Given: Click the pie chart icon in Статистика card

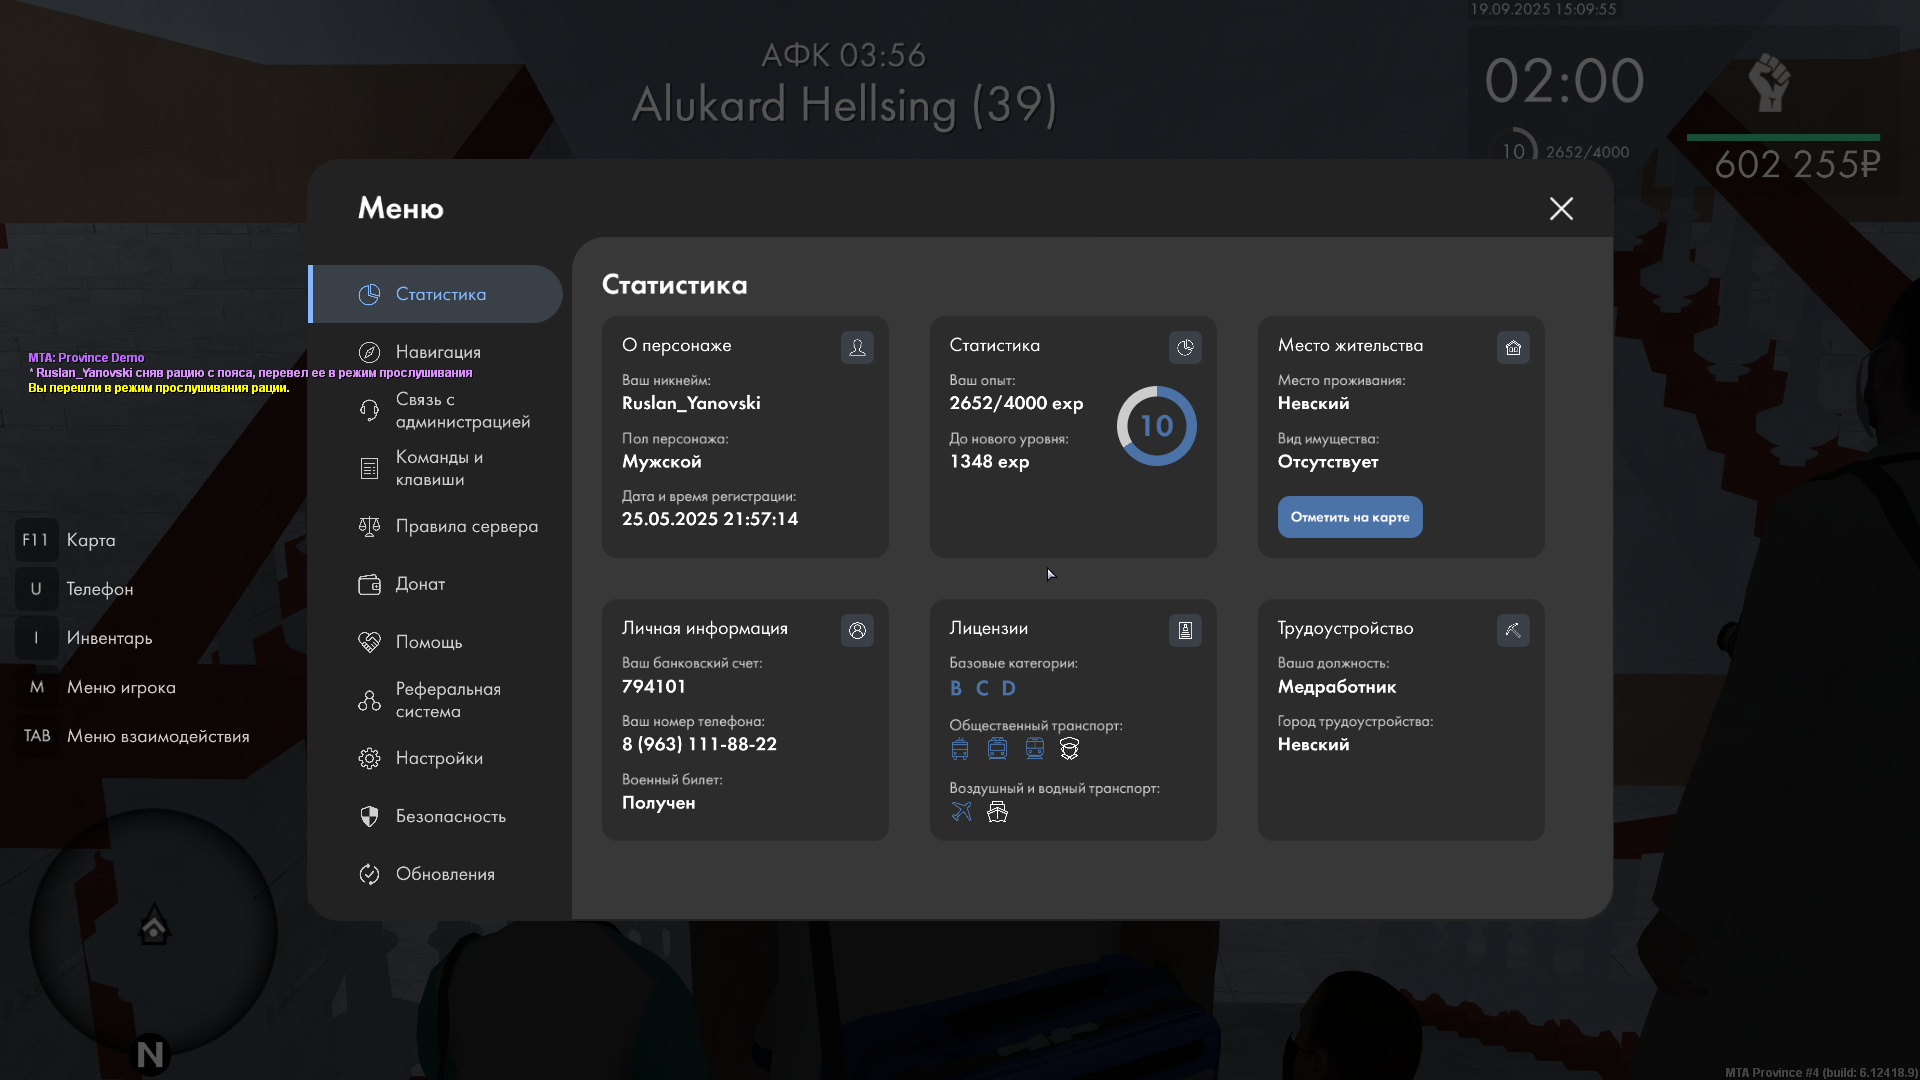Looking at the screenshot, I should click(x=1185, y=347).
